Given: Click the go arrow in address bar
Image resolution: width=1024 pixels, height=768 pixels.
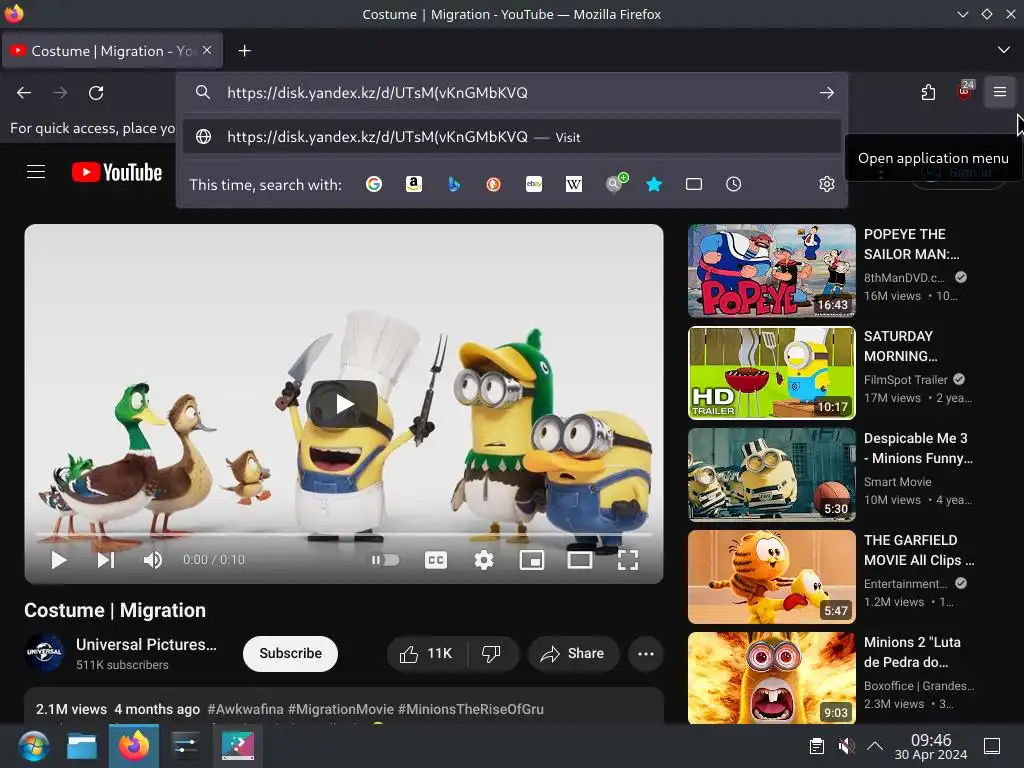Looking at the screenshot, I should (x=827, y=93).
